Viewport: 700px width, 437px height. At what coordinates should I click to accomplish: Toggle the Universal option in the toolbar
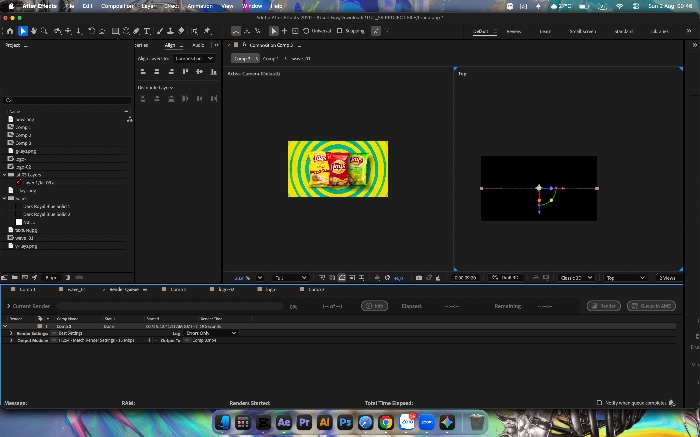point(317,31)
